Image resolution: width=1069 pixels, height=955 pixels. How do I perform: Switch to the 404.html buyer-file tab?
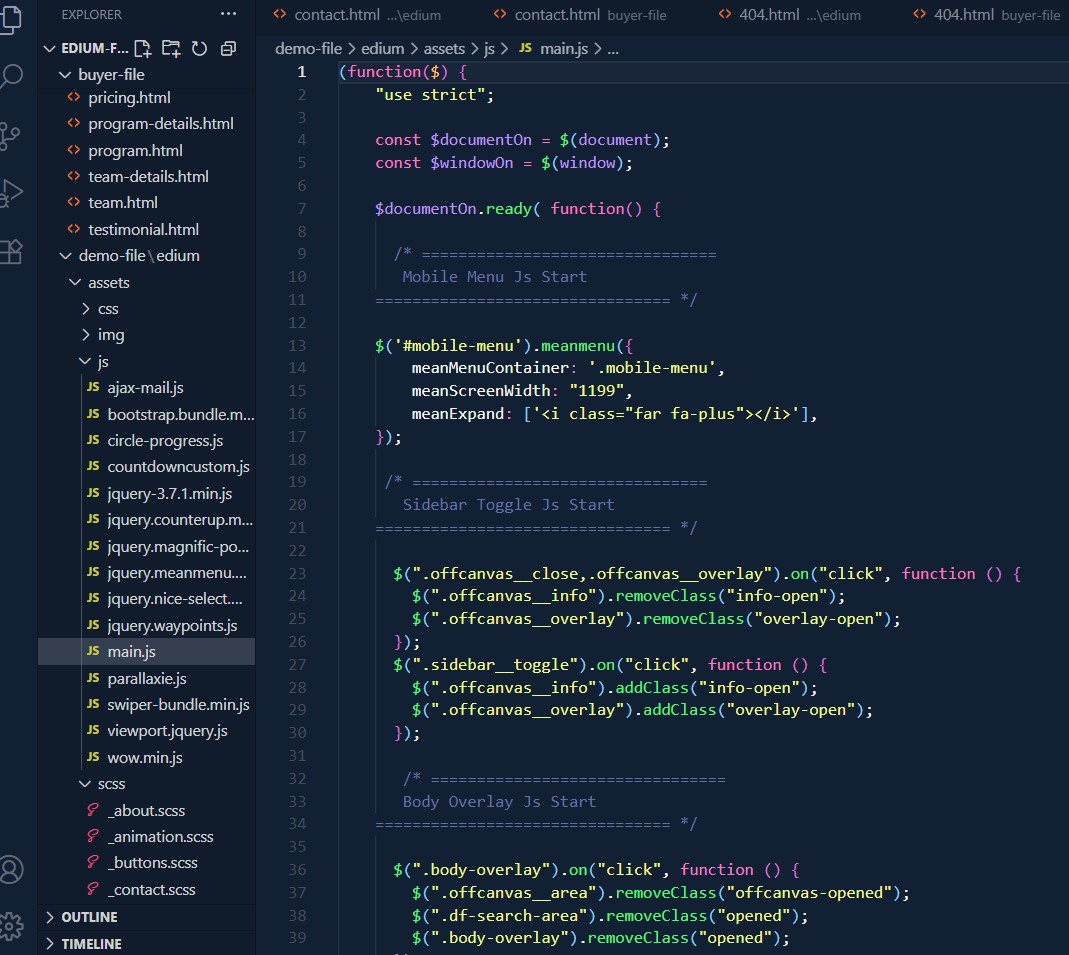pyautogui.click(x=986, y=15)
